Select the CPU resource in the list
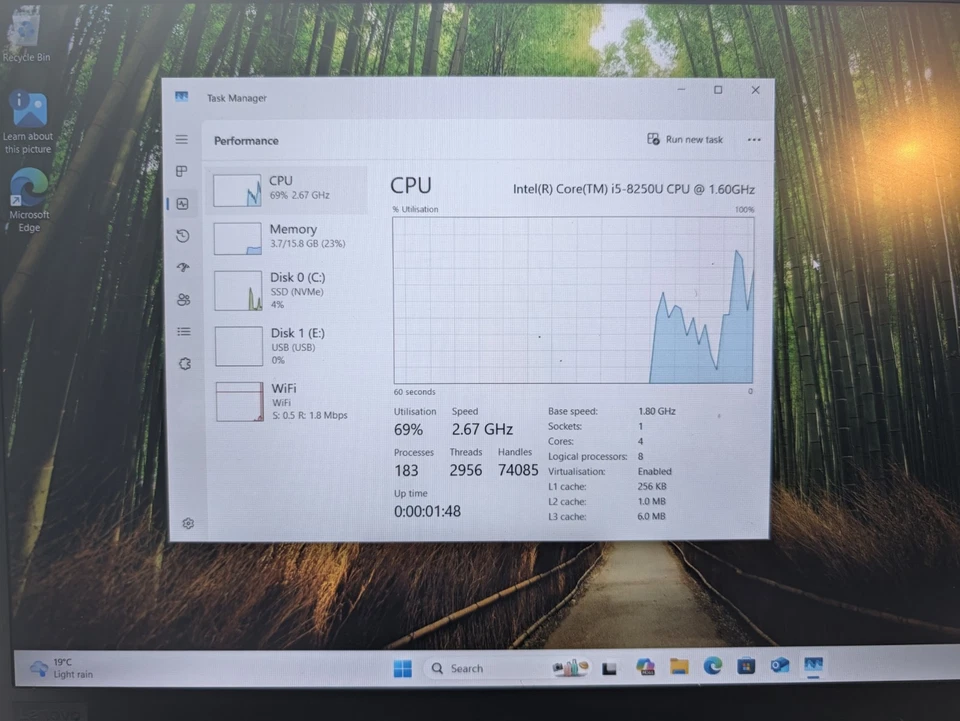The height and width of the screenshot is (721, 960). click(287, 190)
